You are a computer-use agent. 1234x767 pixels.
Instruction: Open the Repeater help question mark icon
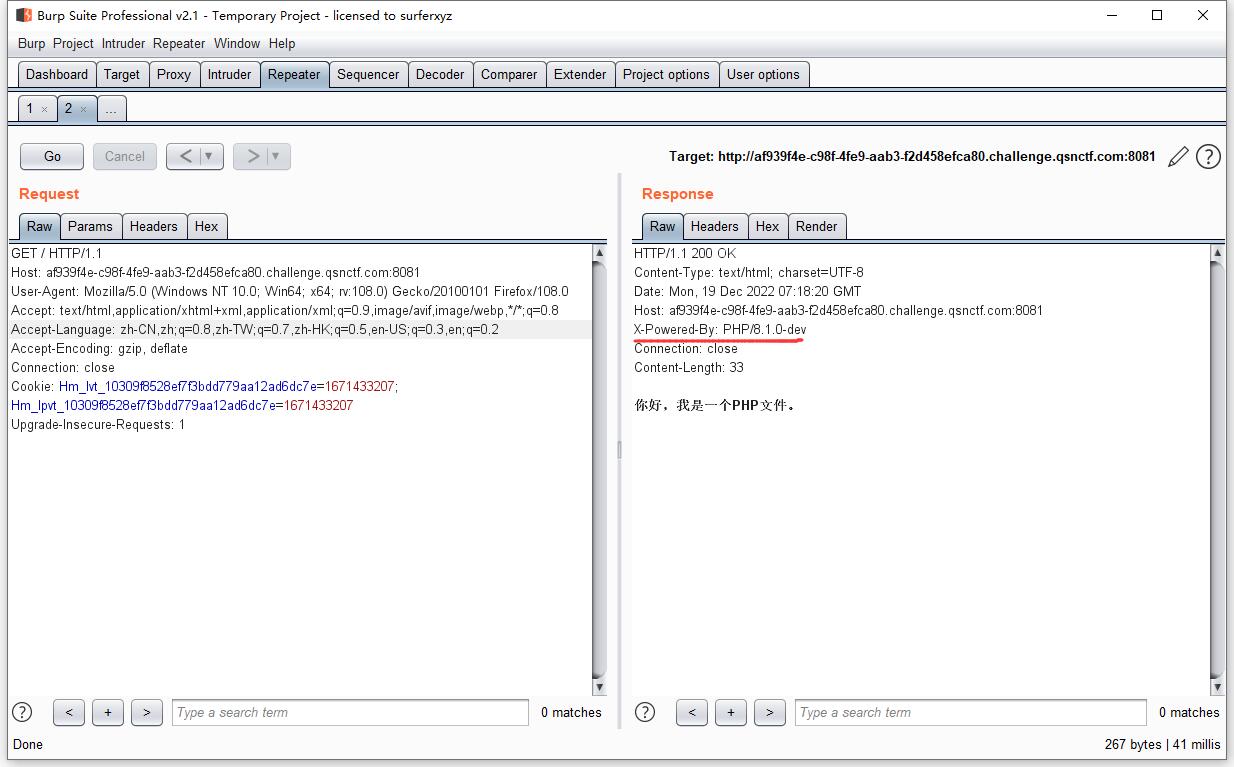click(1208, 156)
